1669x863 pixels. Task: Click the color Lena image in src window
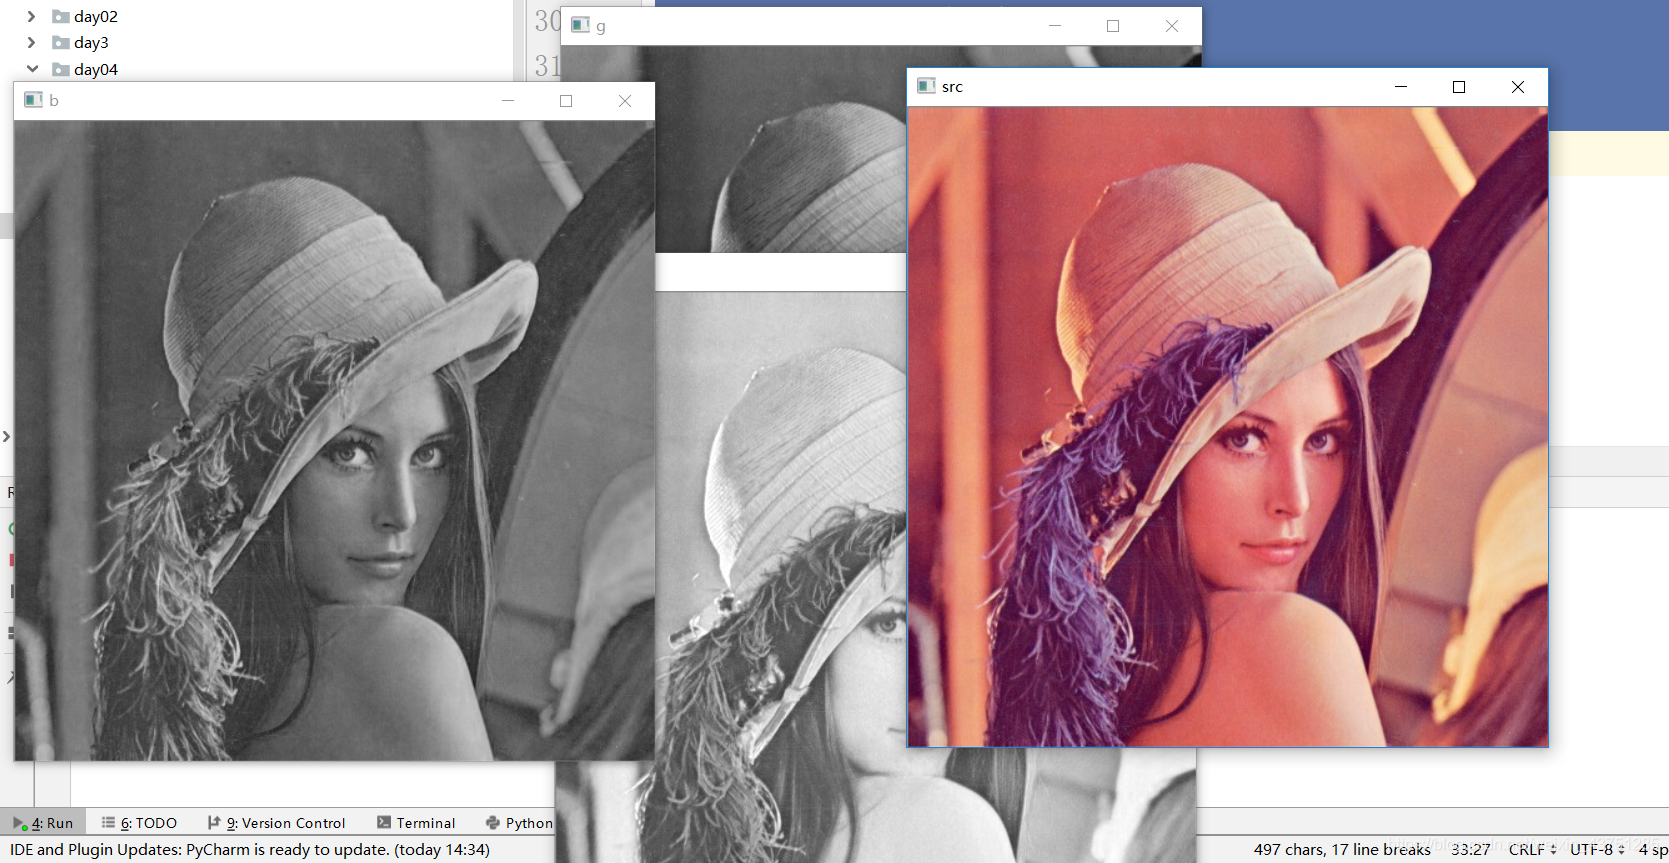(1227, 426)
